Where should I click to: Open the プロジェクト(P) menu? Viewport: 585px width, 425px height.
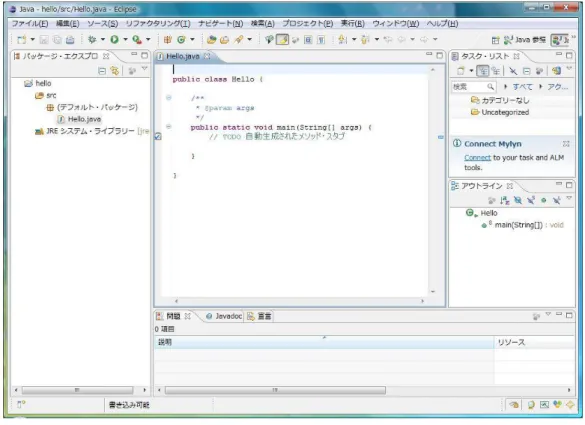[x=307, y=24]
